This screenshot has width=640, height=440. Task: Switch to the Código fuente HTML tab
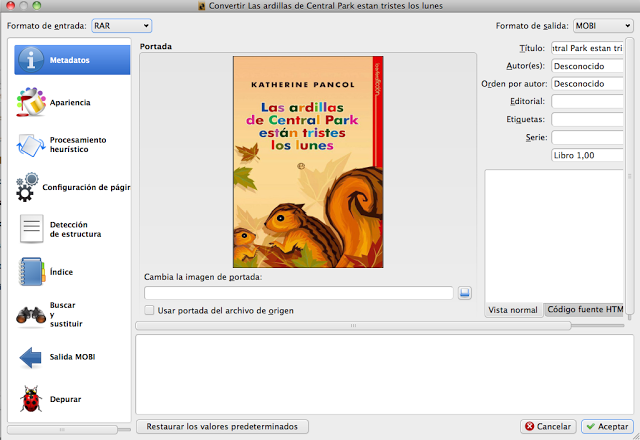click(x=584, y=309)
